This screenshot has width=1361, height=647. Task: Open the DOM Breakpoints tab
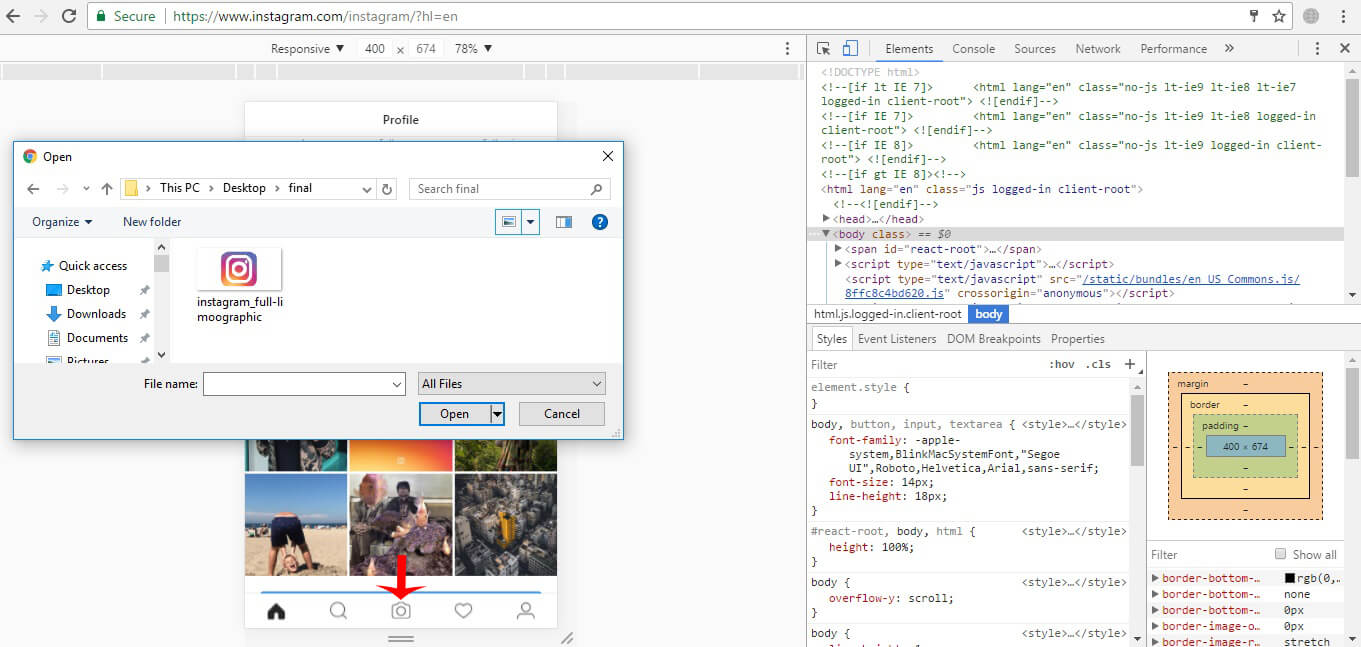coord(994,339)
